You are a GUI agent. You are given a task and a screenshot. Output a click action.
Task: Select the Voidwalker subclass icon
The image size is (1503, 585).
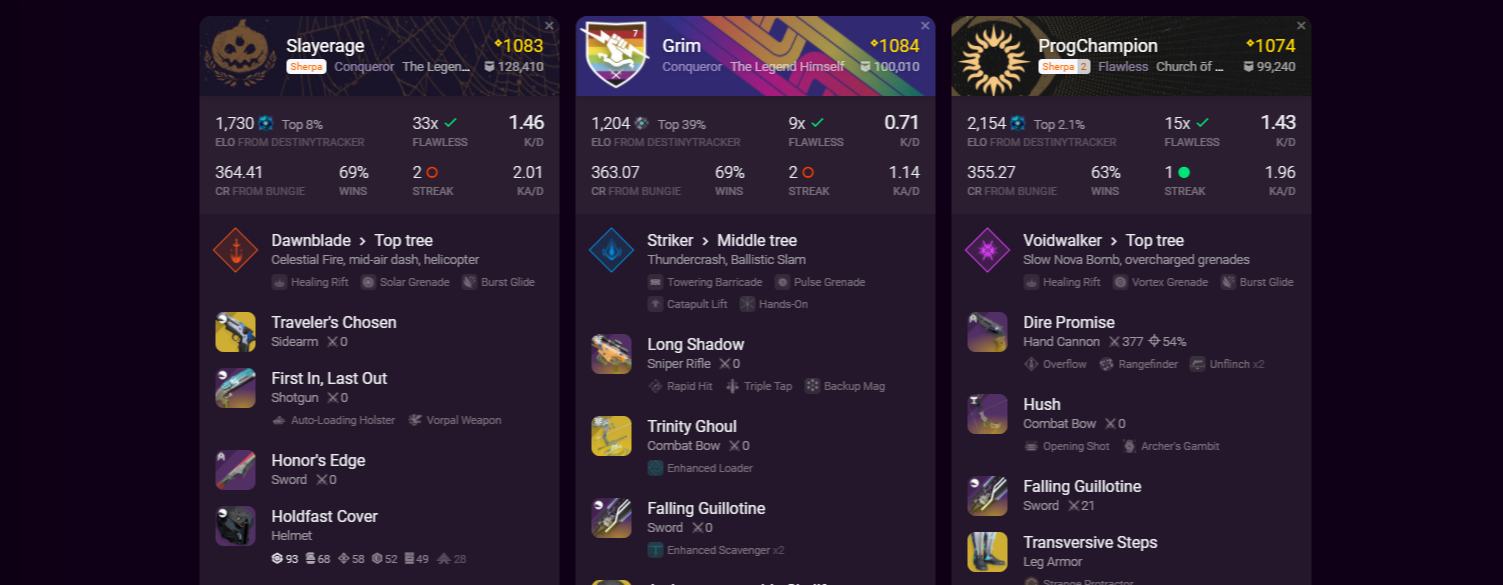click(987, 250)
